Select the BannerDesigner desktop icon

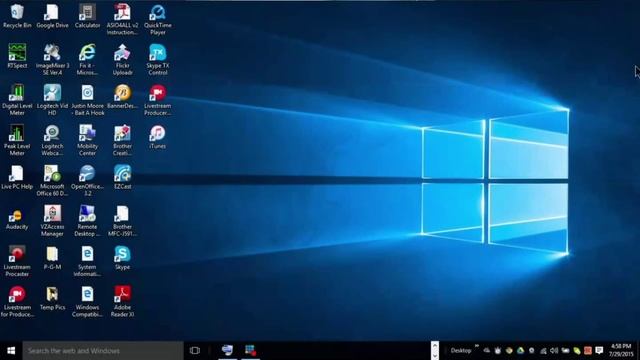(x=122, y=97)
